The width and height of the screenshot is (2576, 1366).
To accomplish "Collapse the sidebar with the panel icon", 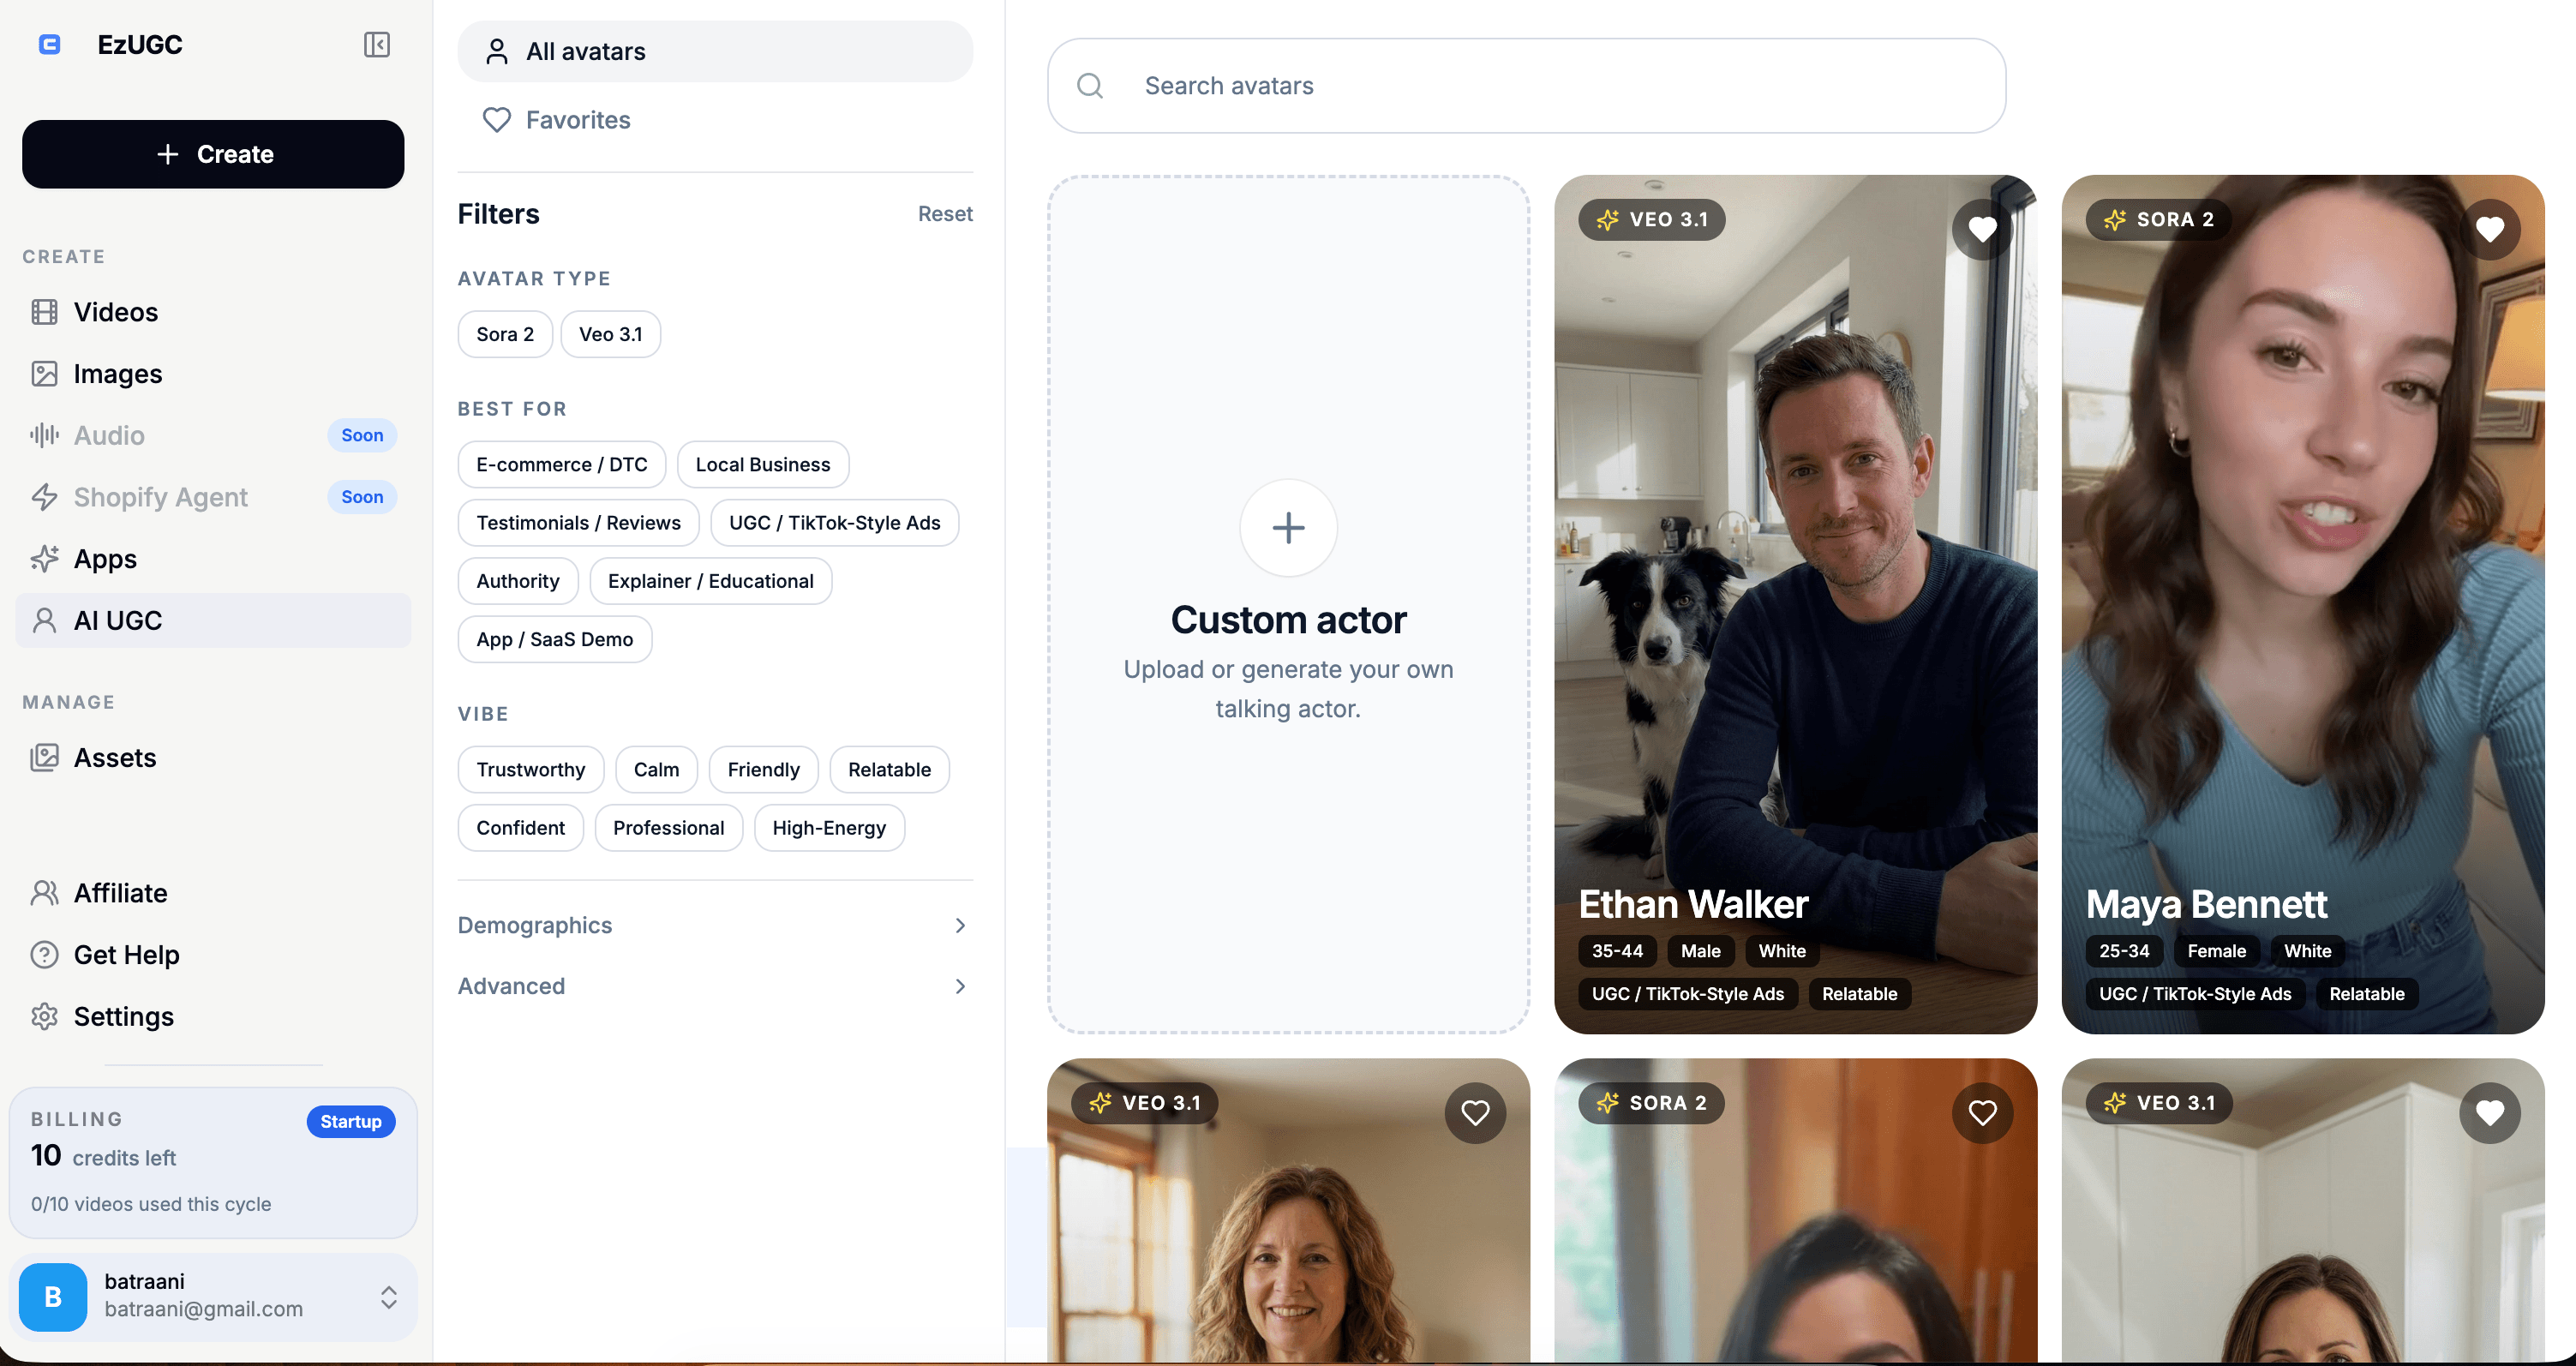I will [x=376, y=45].
